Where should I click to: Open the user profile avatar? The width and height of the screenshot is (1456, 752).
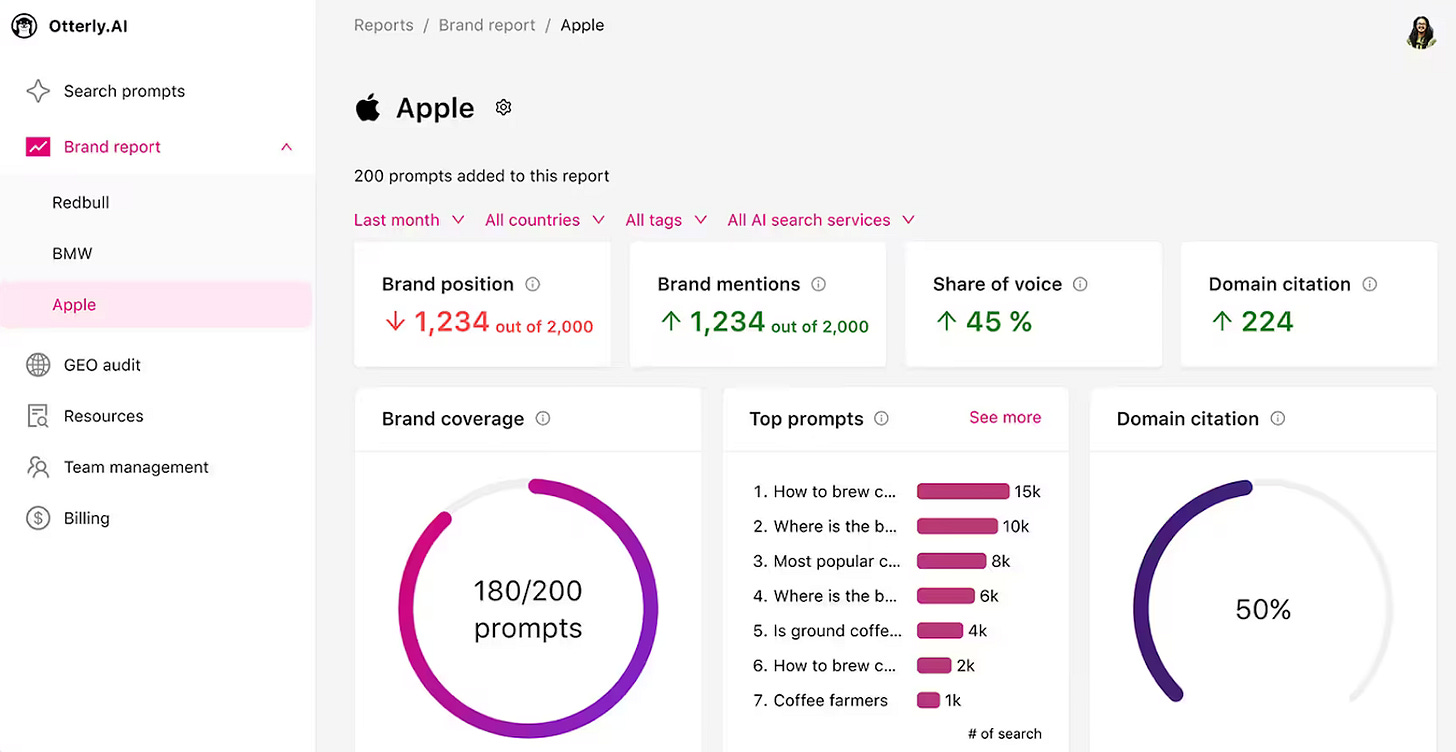tap(1421, 33)
